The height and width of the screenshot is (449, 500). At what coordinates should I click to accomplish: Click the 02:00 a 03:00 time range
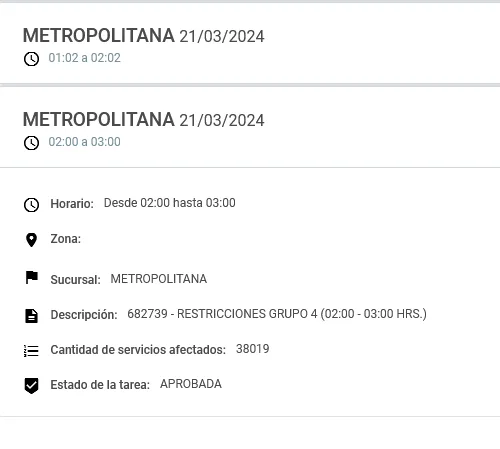click(84, 142)
